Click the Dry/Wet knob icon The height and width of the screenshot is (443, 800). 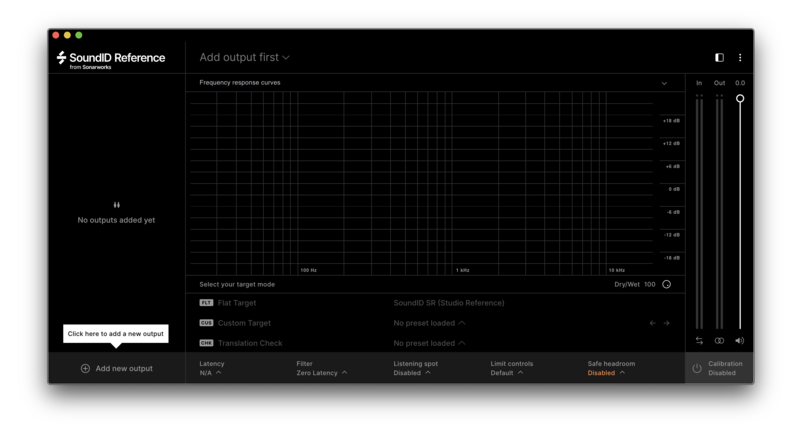(667, 285)
